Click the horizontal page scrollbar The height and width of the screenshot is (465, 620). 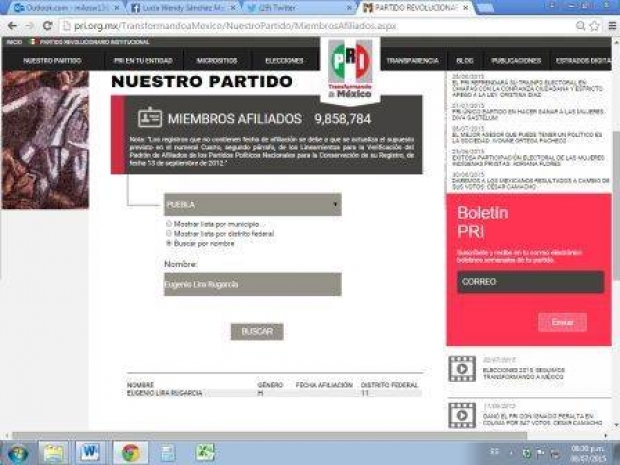pos(269,435)
